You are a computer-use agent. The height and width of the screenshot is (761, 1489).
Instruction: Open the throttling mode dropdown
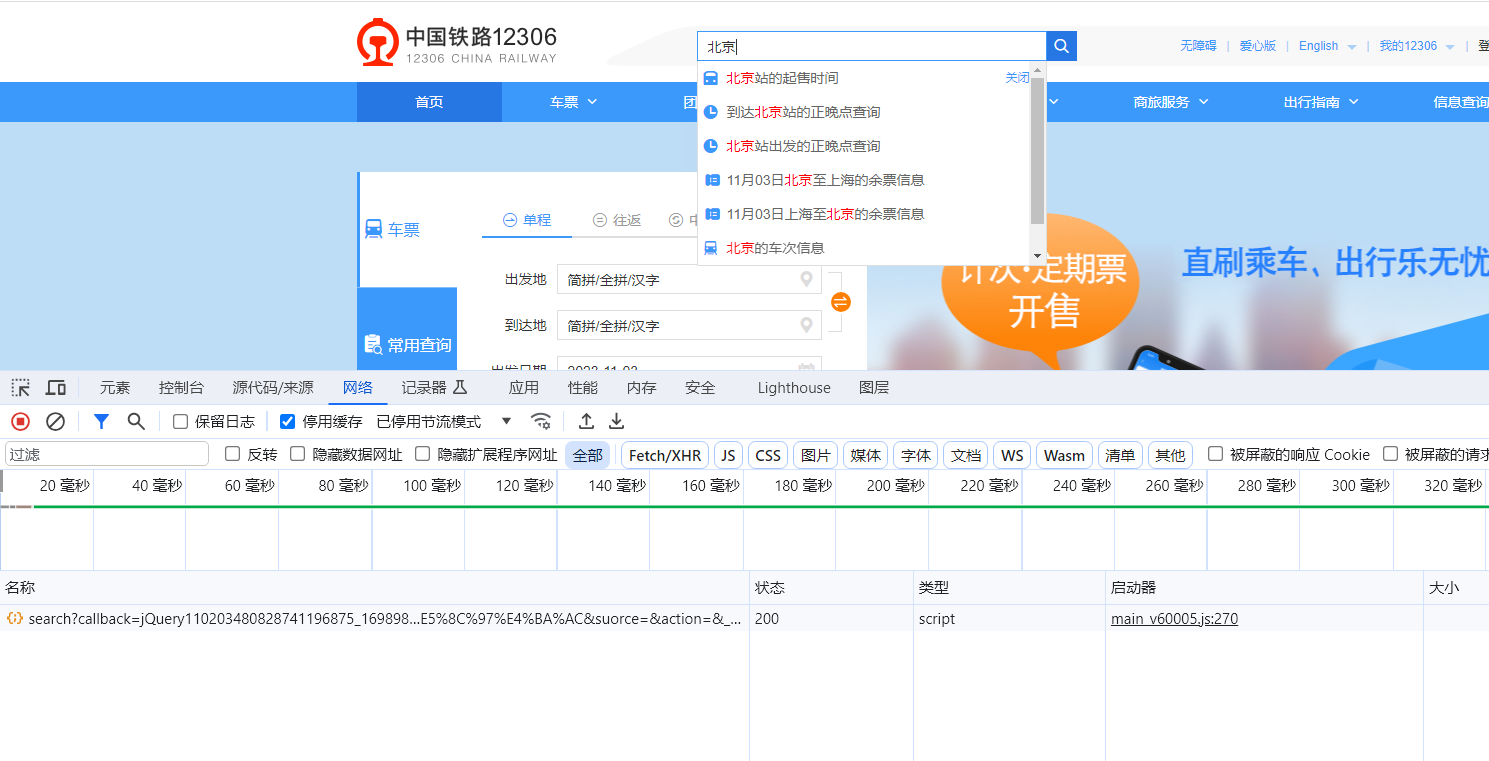[x=506, y=422]
